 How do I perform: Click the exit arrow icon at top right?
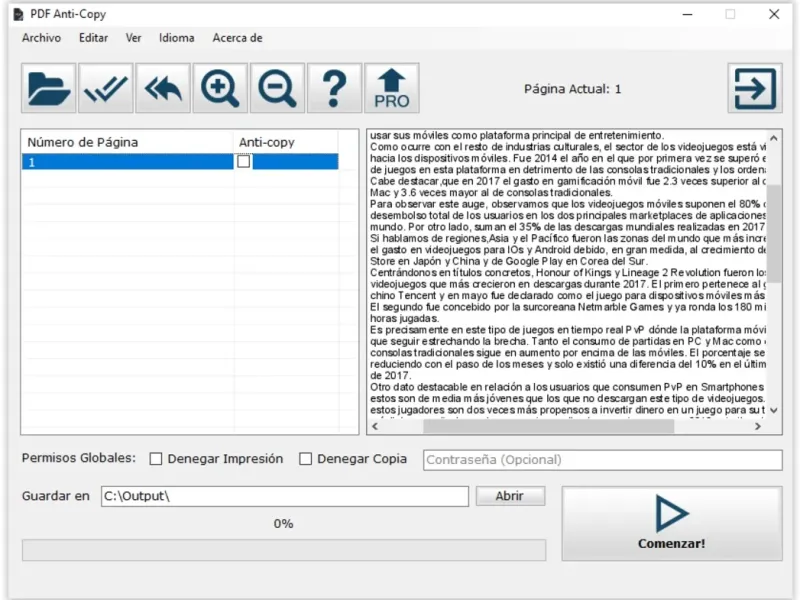tap(755, 88)
